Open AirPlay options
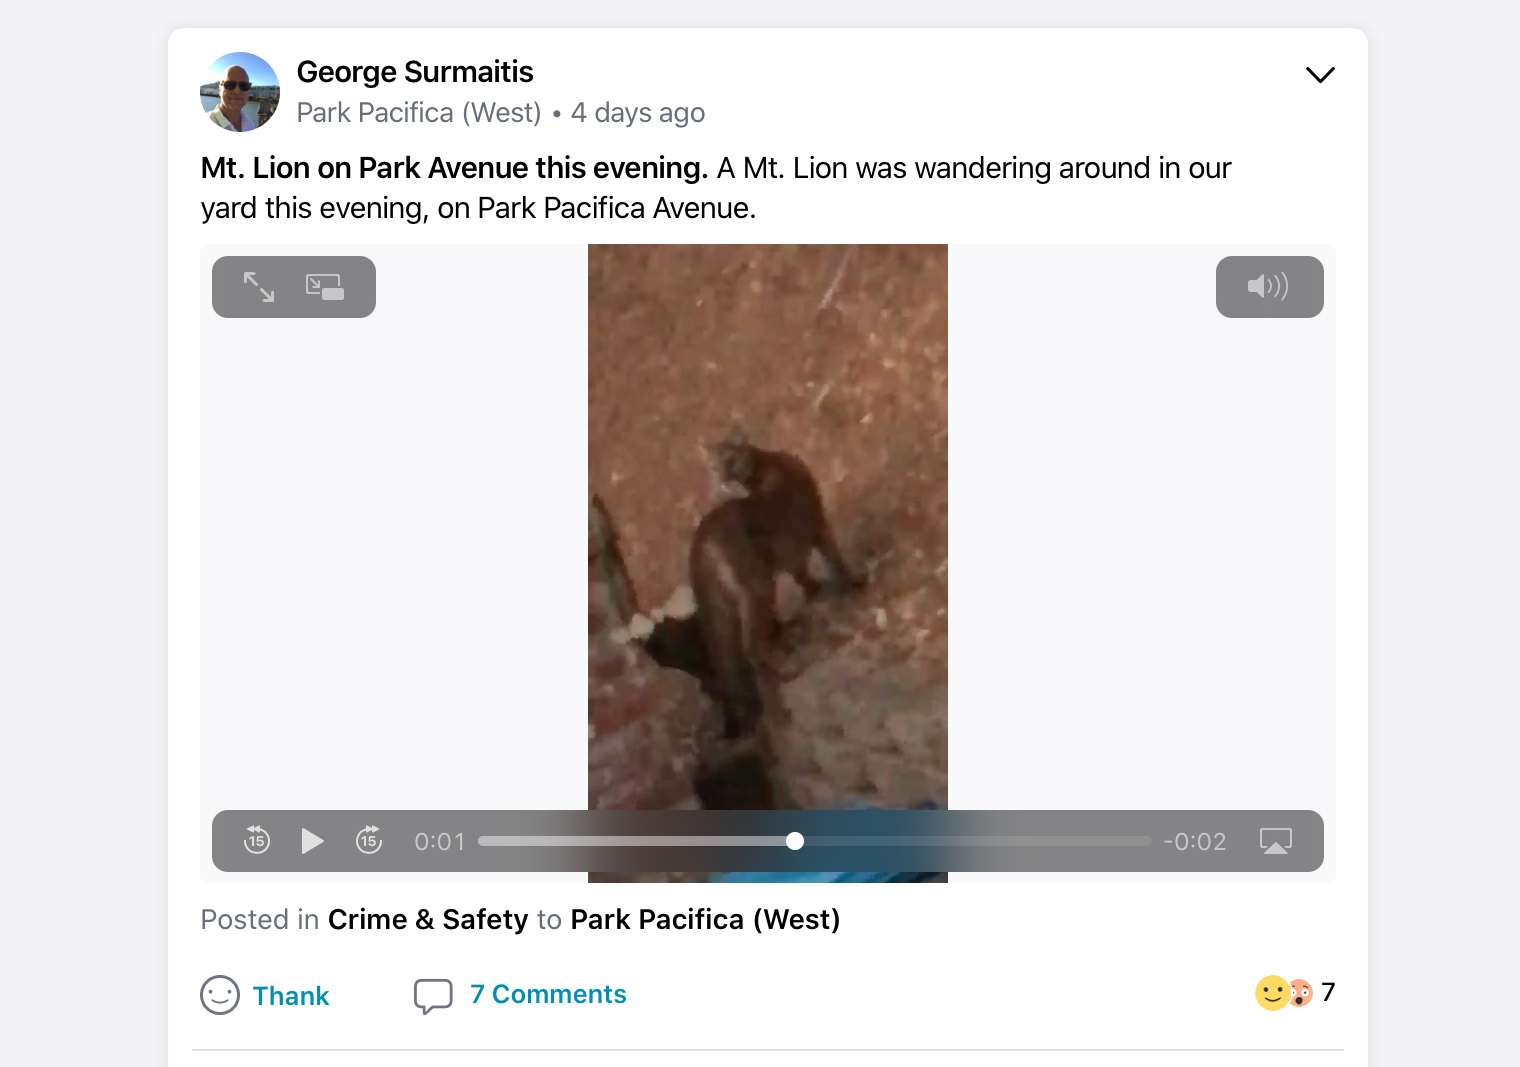This screenshot has height=1067, width=1520. tap(1275, 841)
